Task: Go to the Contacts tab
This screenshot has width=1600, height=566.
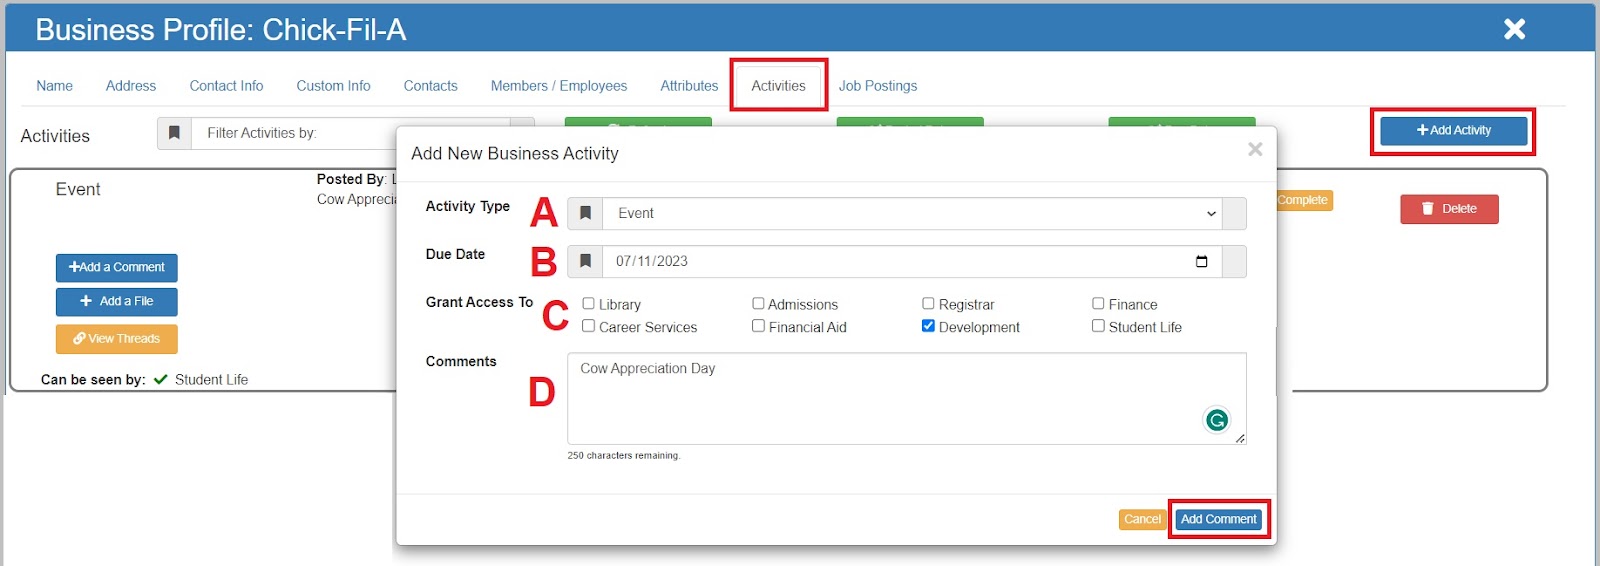Action: click(430, 86)
